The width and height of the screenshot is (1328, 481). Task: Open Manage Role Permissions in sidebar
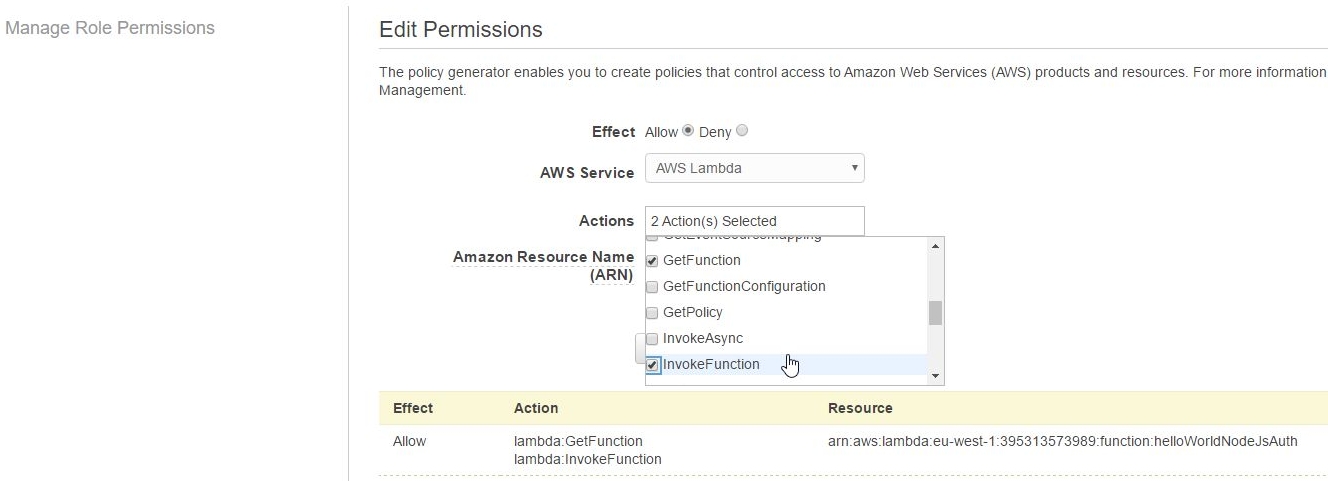coord(110,28)
